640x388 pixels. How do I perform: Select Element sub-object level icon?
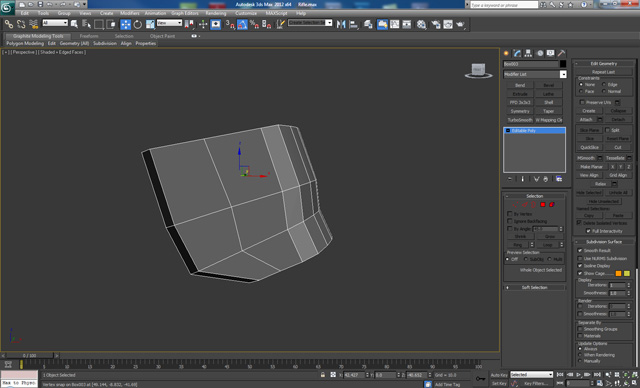[x=552, y=204]
